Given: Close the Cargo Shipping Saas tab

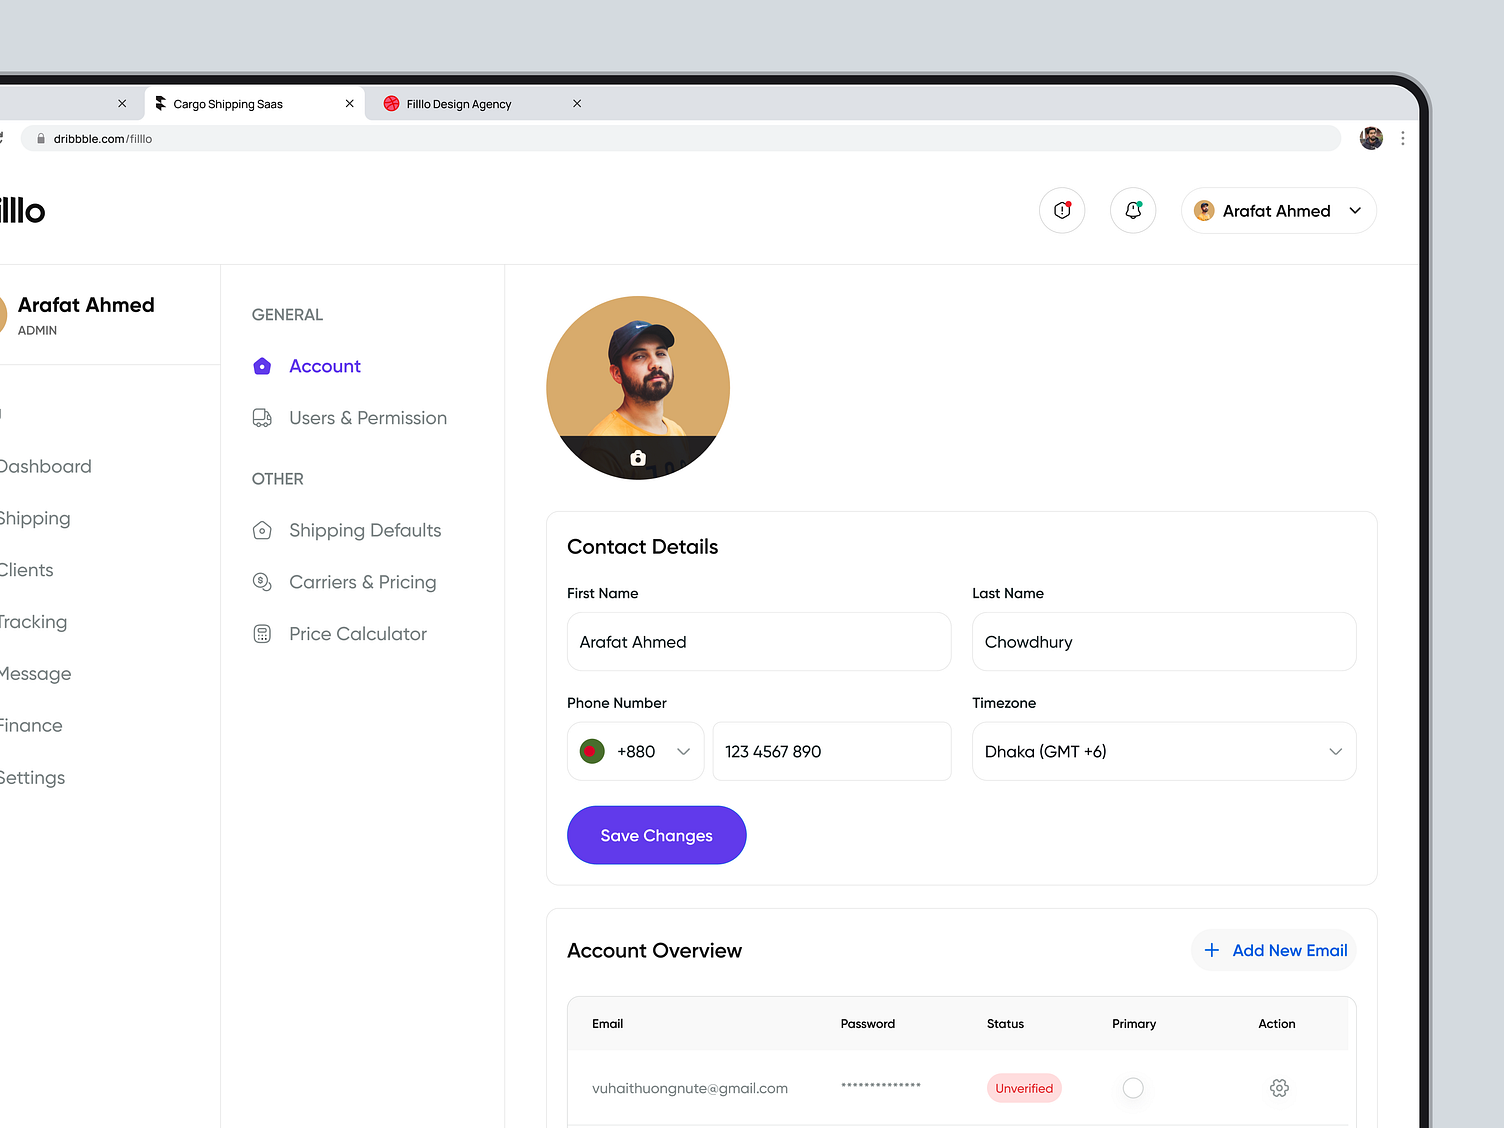Looking at the screenshot, I should pyautogui.click(x=350, y=104).
